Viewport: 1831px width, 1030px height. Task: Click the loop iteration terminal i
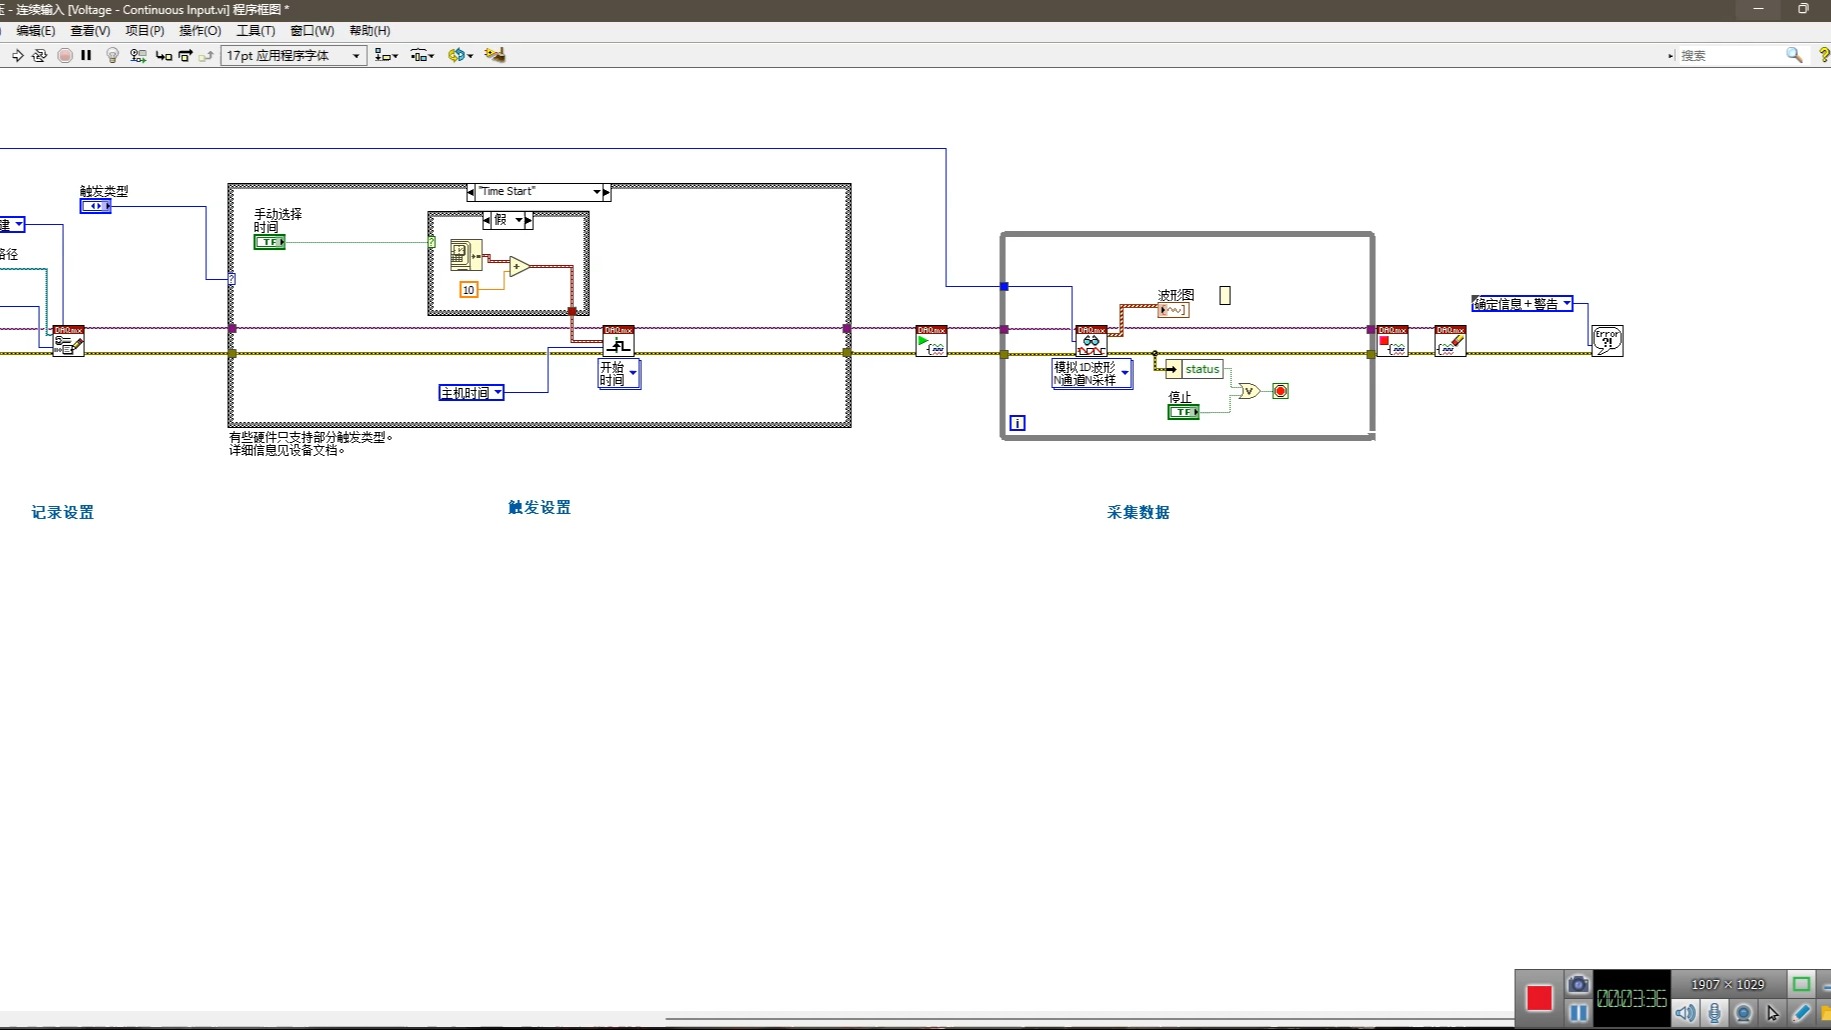pyautogui.click(x=1017, y=423)
